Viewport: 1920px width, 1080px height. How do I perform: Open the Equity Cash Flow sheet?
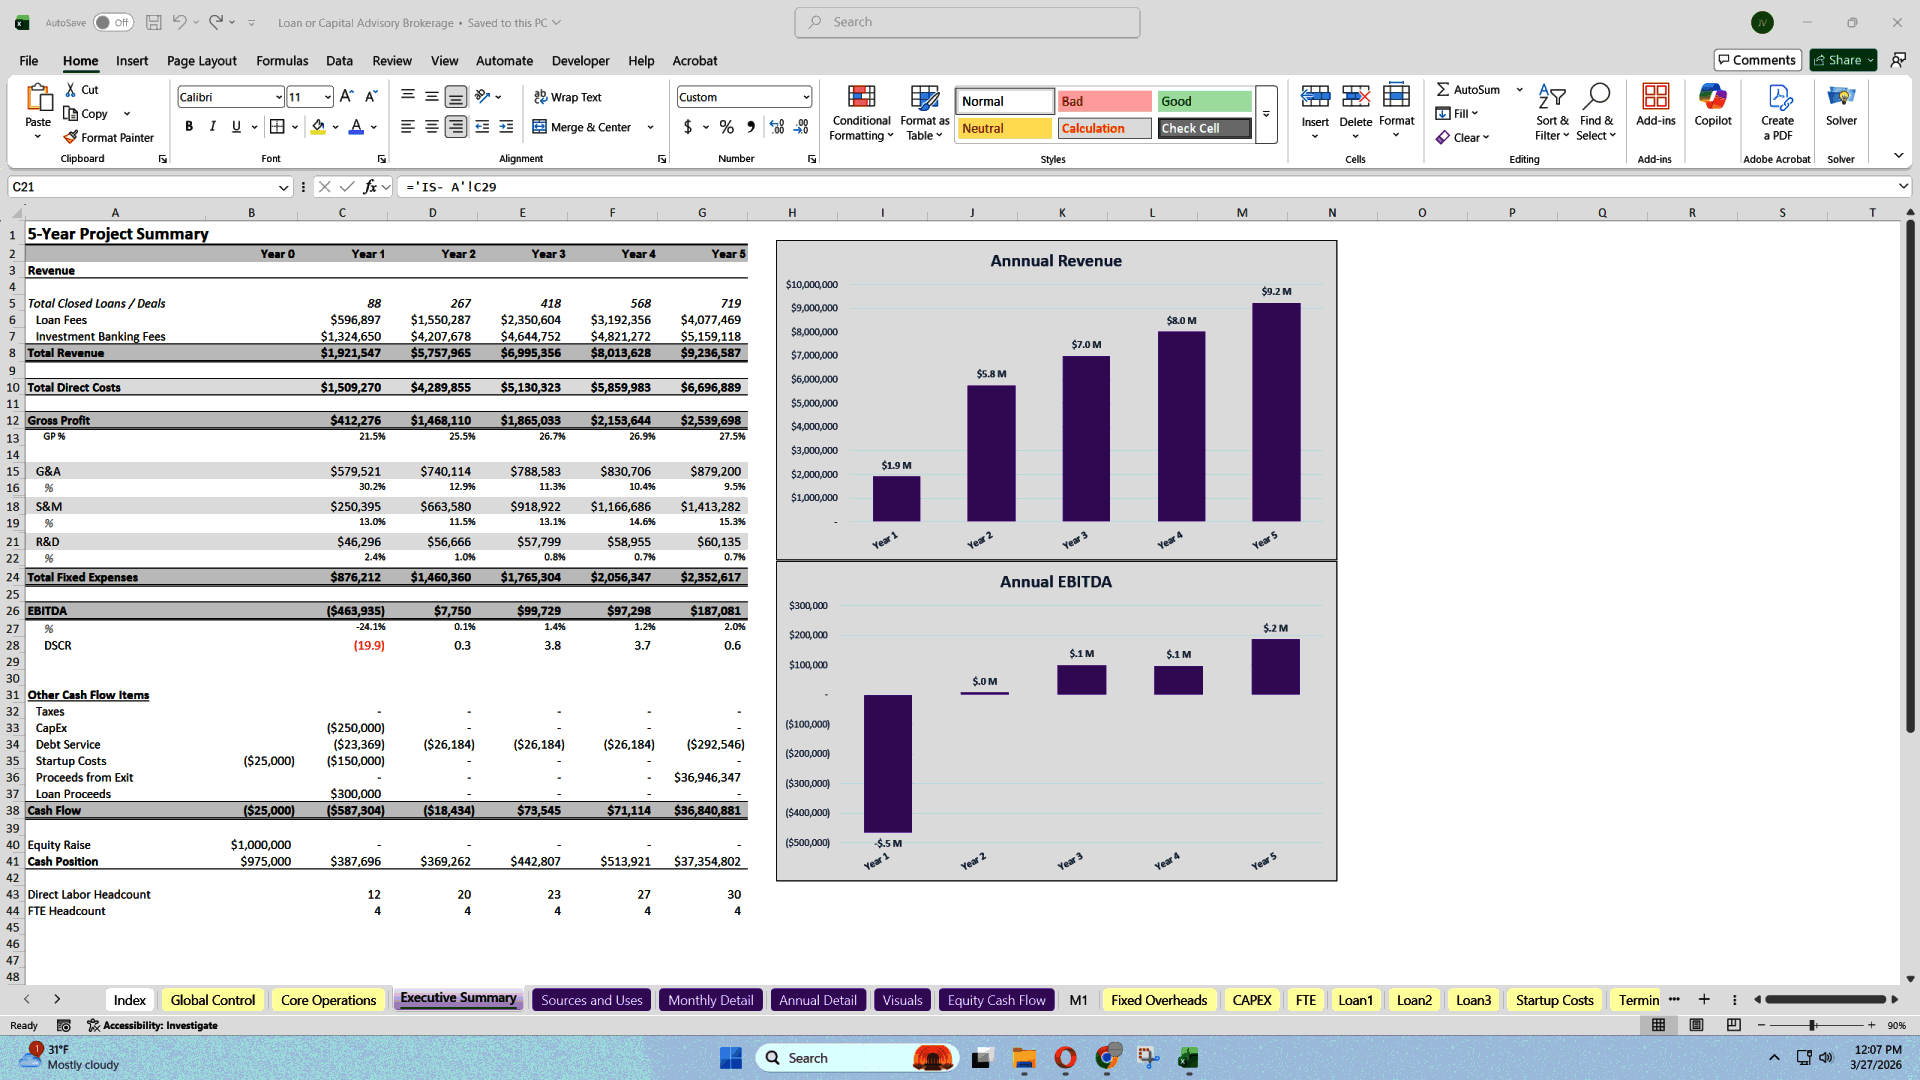coord(996,999)
